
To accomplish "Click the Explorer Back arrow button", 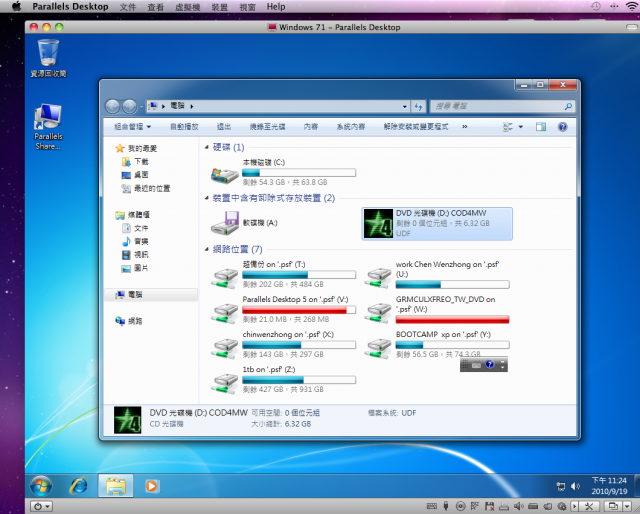I will (113, 107).
